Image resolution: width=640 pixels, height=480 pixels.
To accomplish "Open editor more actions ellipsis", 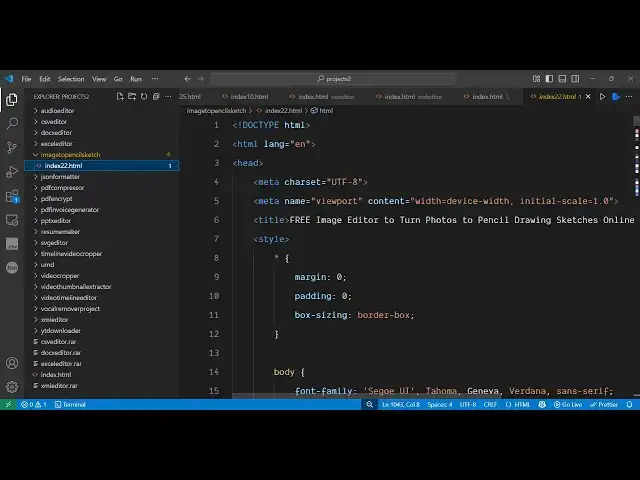I will (629, 97).
